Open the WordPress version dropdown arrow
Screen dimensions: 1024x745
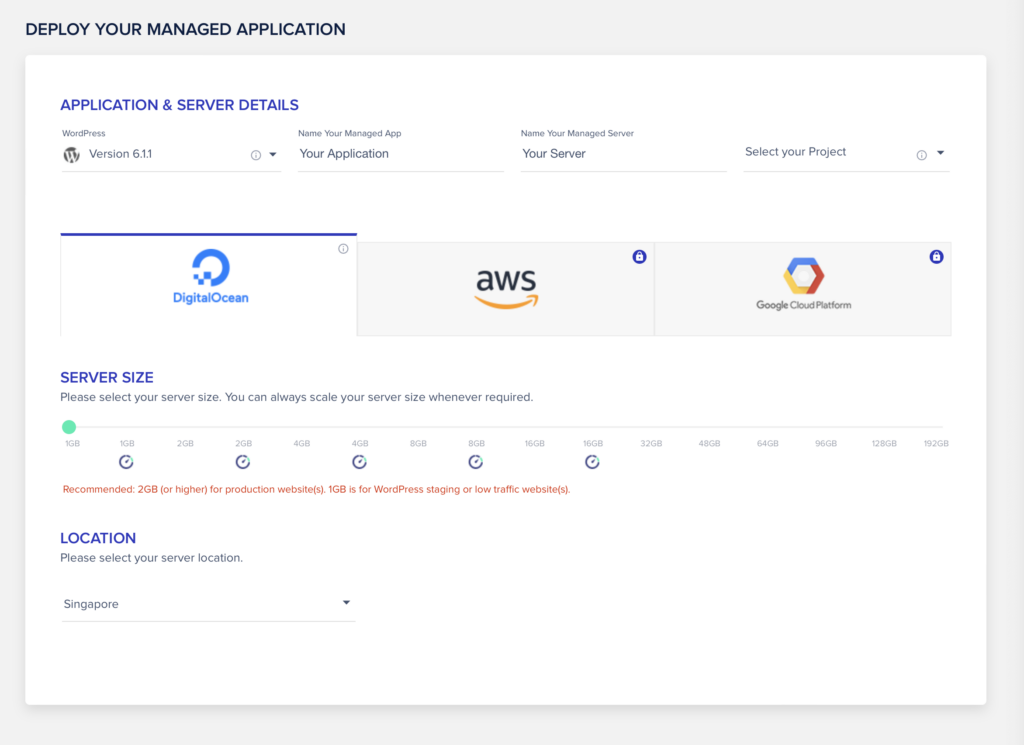(273, 155)
